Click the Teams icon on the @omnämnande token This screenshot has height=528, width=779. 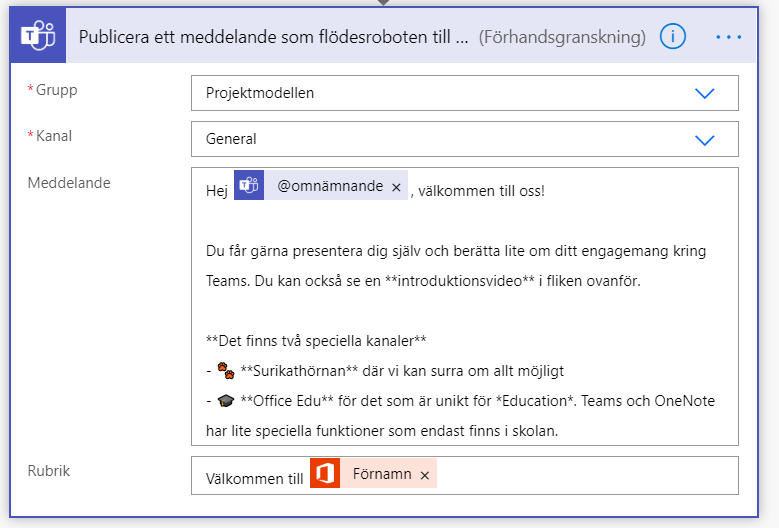(x=249, y=185)
